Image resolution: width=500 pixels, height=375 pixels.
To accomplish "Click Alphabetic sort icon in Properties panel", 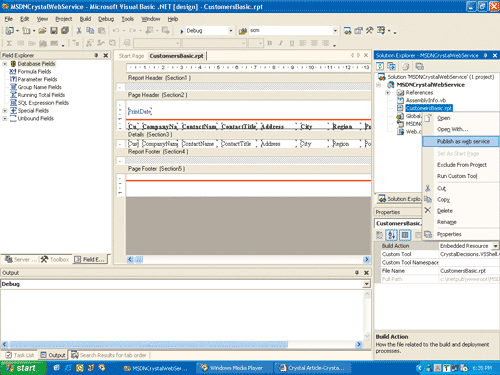I will tap(391, 235).
